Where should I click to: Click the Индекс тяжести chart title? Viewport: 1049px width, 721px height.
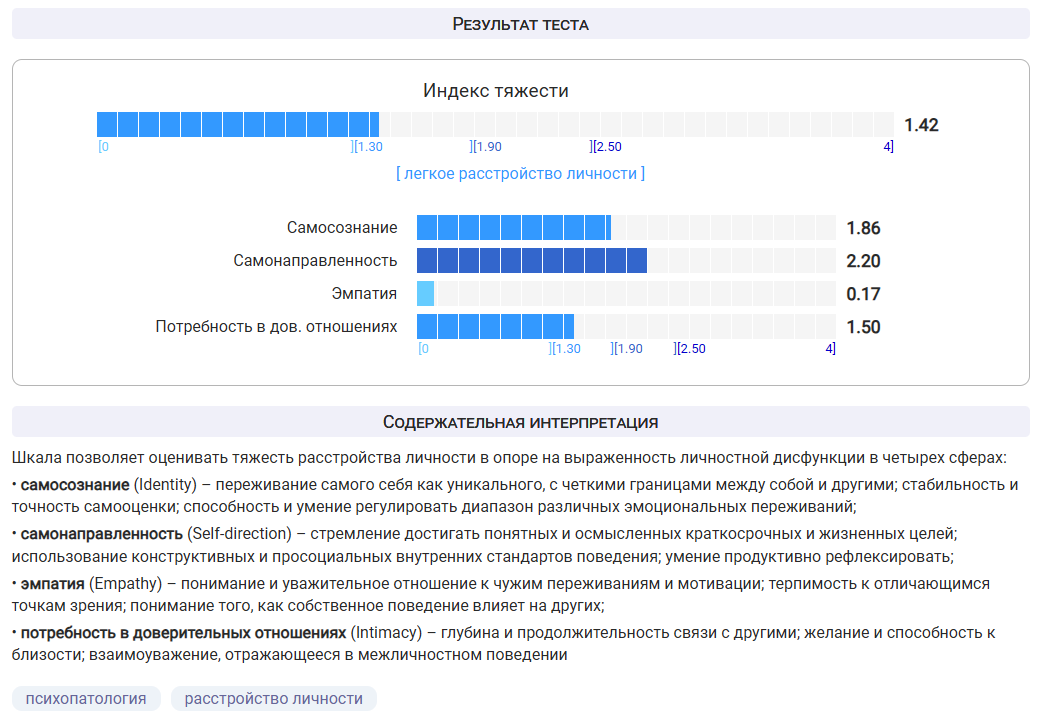(495, 91)
